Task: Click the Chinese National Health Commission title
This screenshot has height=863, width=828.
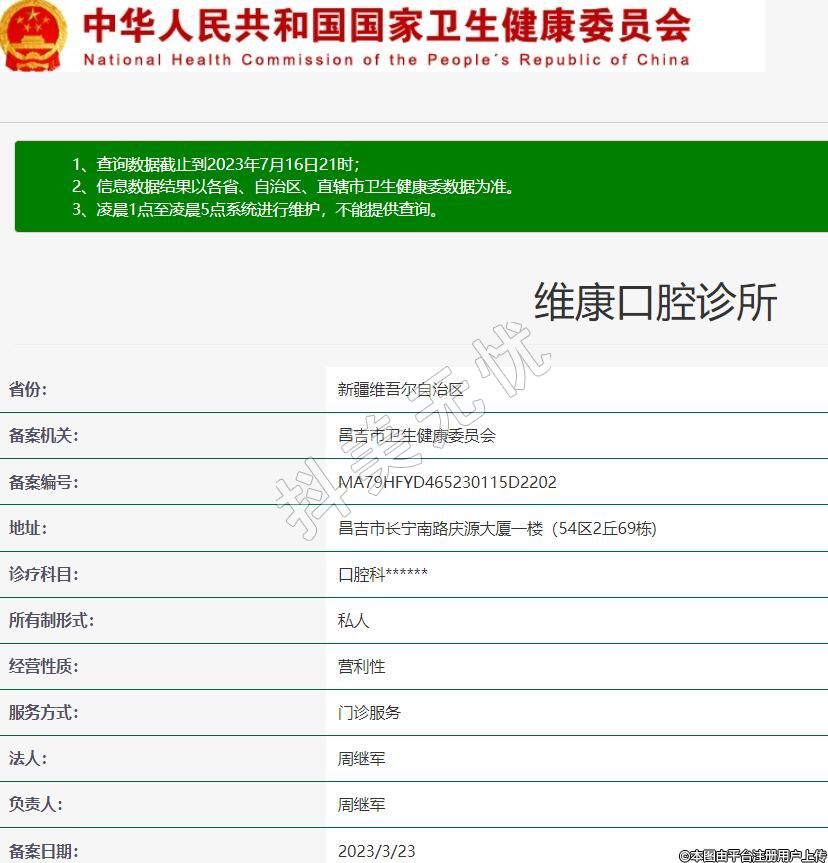Action: (386, 26)
